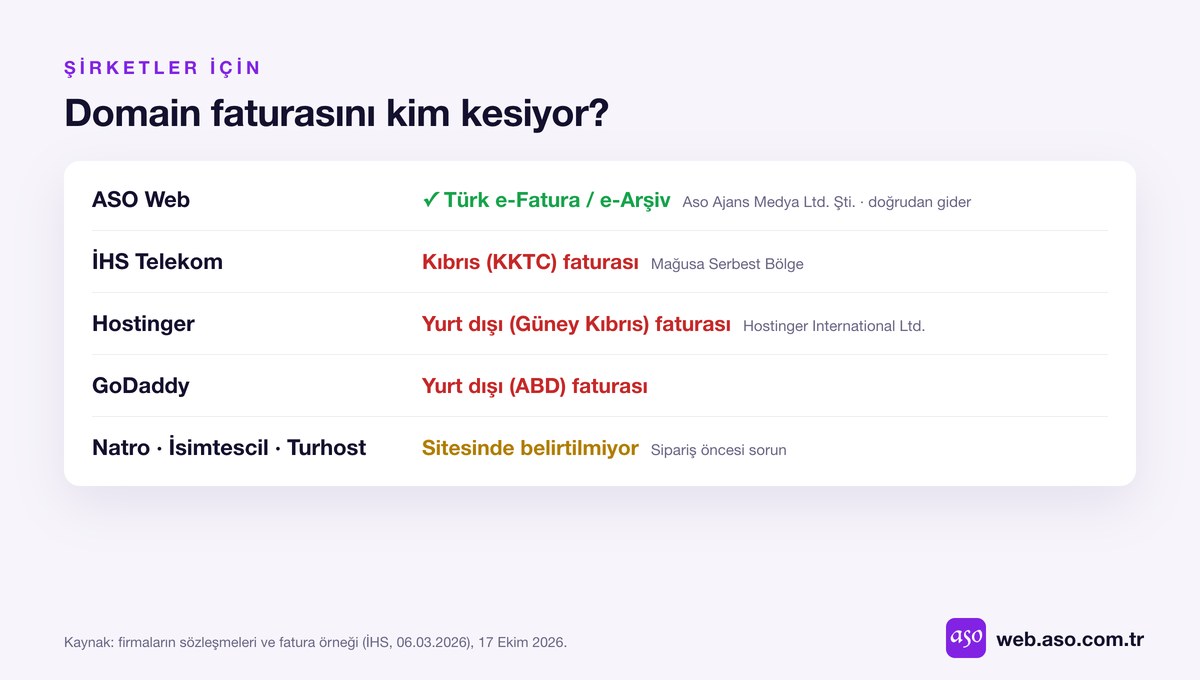Click the 'Yurt dışı (ABD) faturası' text
Viewport: 1200px width, 680px height.
[535, 386]
